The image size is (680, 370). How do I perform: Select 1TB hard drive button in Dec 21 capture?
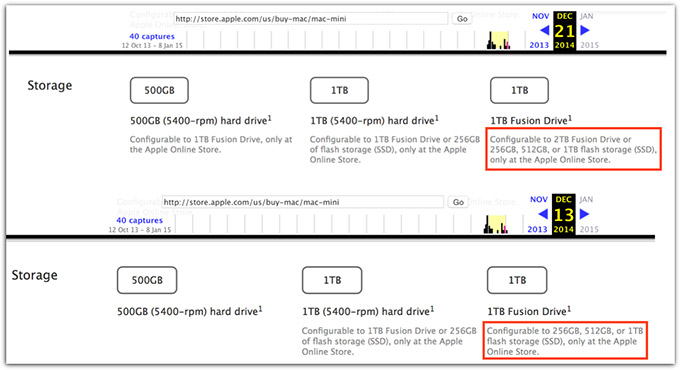339,90
